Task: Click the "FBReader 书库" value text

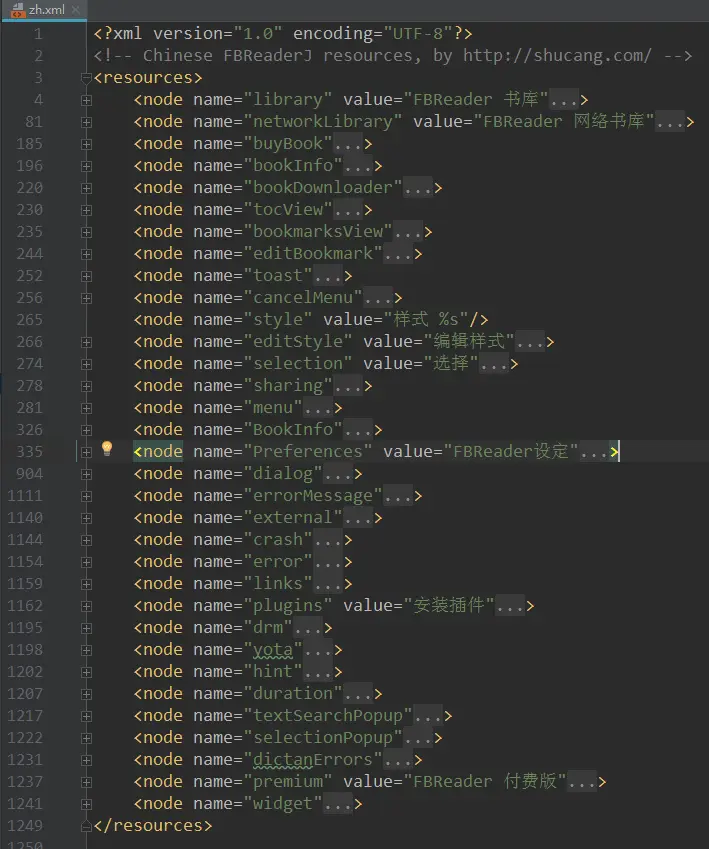Action: click(x=475, y=99)
